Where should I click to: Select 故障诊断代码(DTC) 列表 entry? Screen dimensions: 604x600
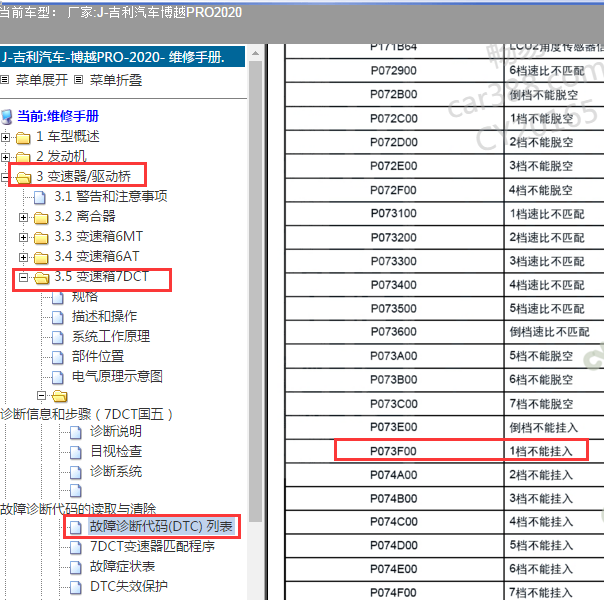[x=161, y=526]
